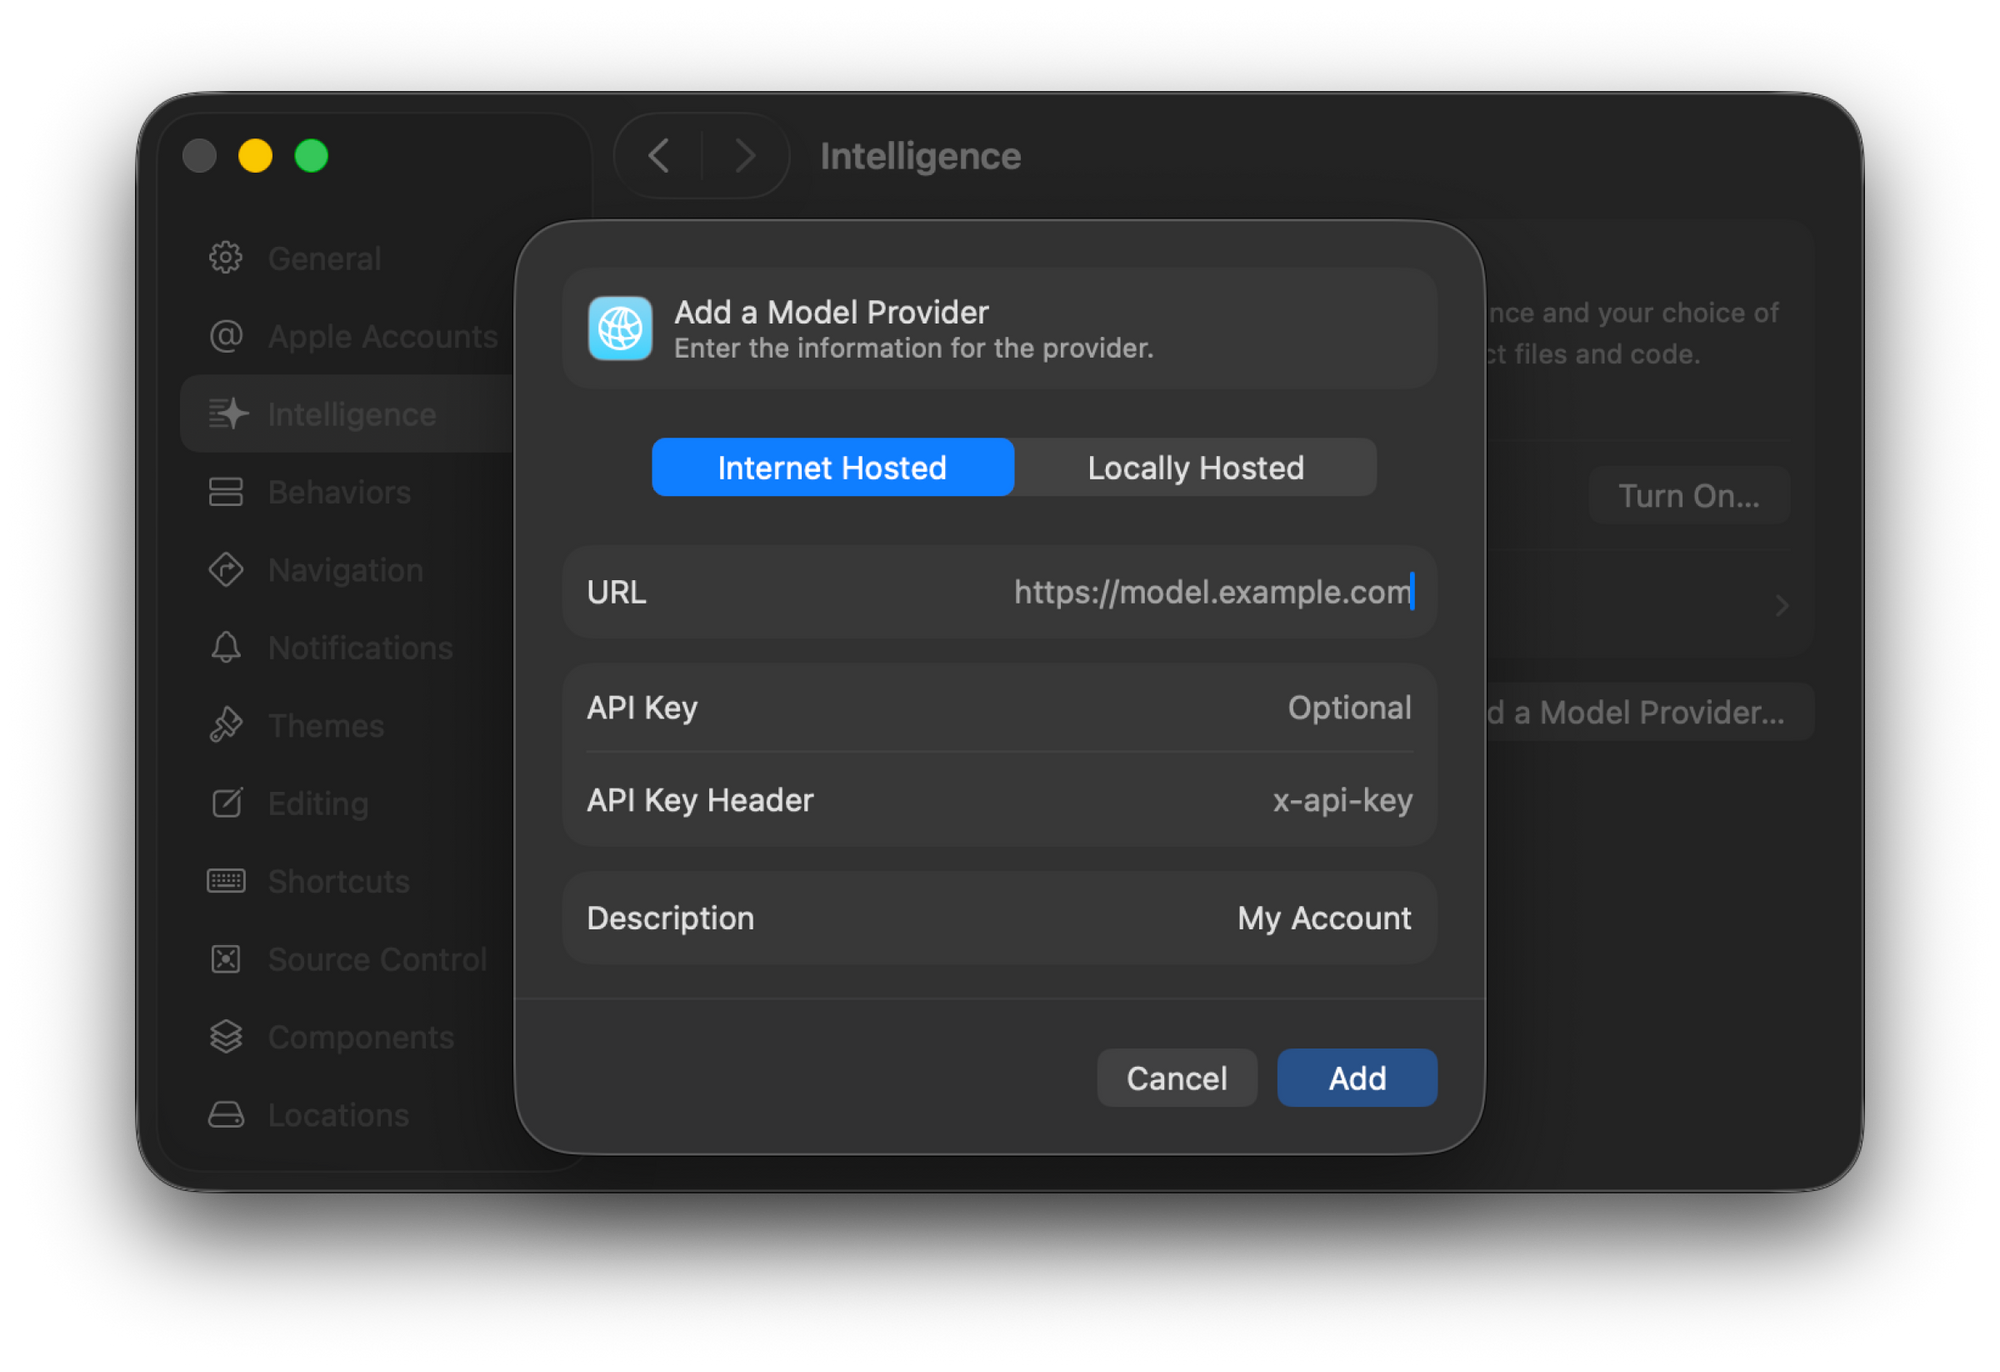Click the Apple Accounts @ icon
The image size is (2000, 1372).
(226, 336)
